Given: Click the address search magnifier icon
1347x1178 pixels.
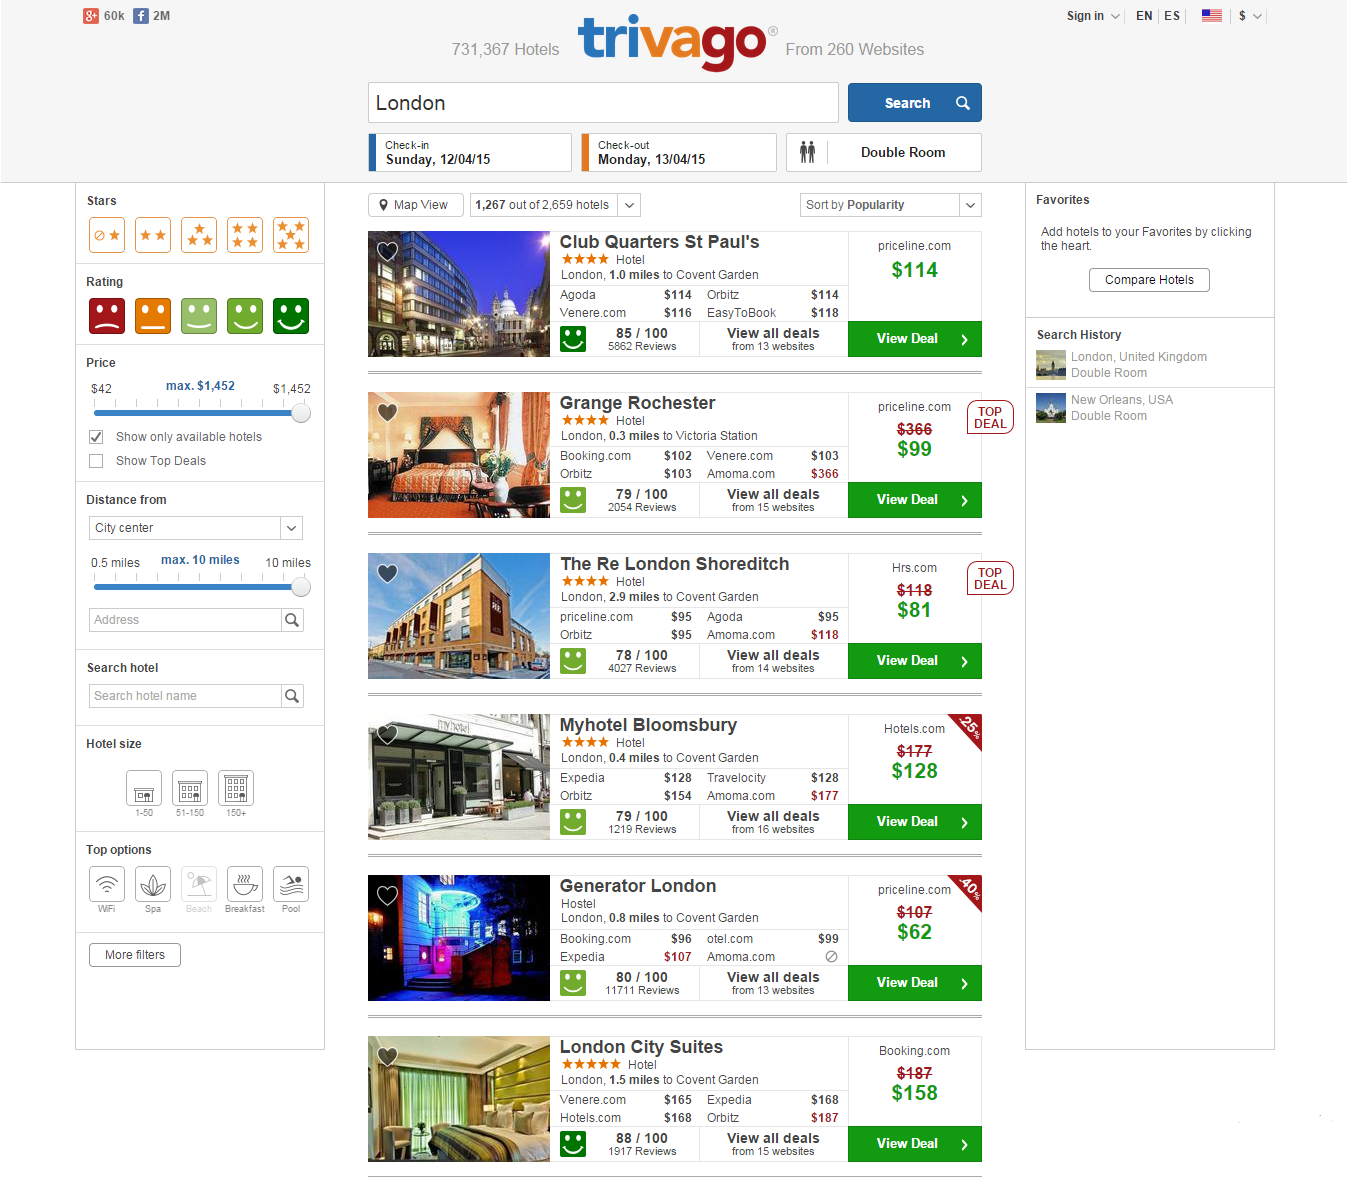Looking at the screenshot, I should point(292,620).
